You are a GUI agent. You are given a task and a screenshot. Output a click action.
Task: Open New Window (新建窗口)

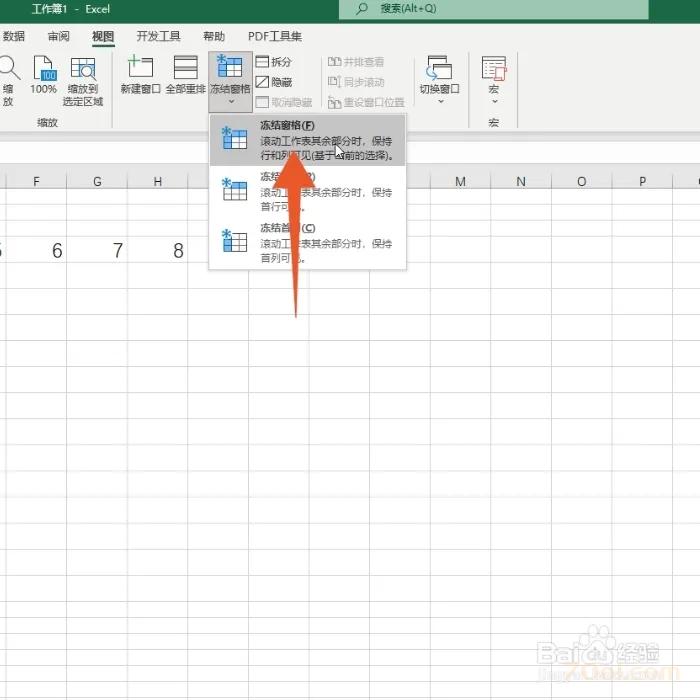point(140,75)
